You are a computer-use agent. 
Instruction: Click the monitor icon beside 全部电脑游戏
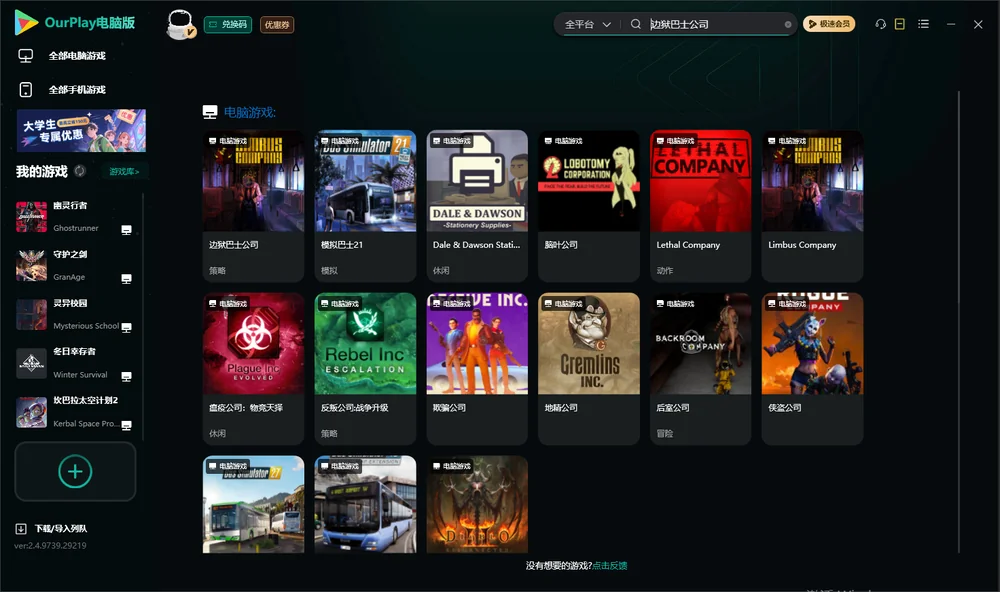(26, 56)
